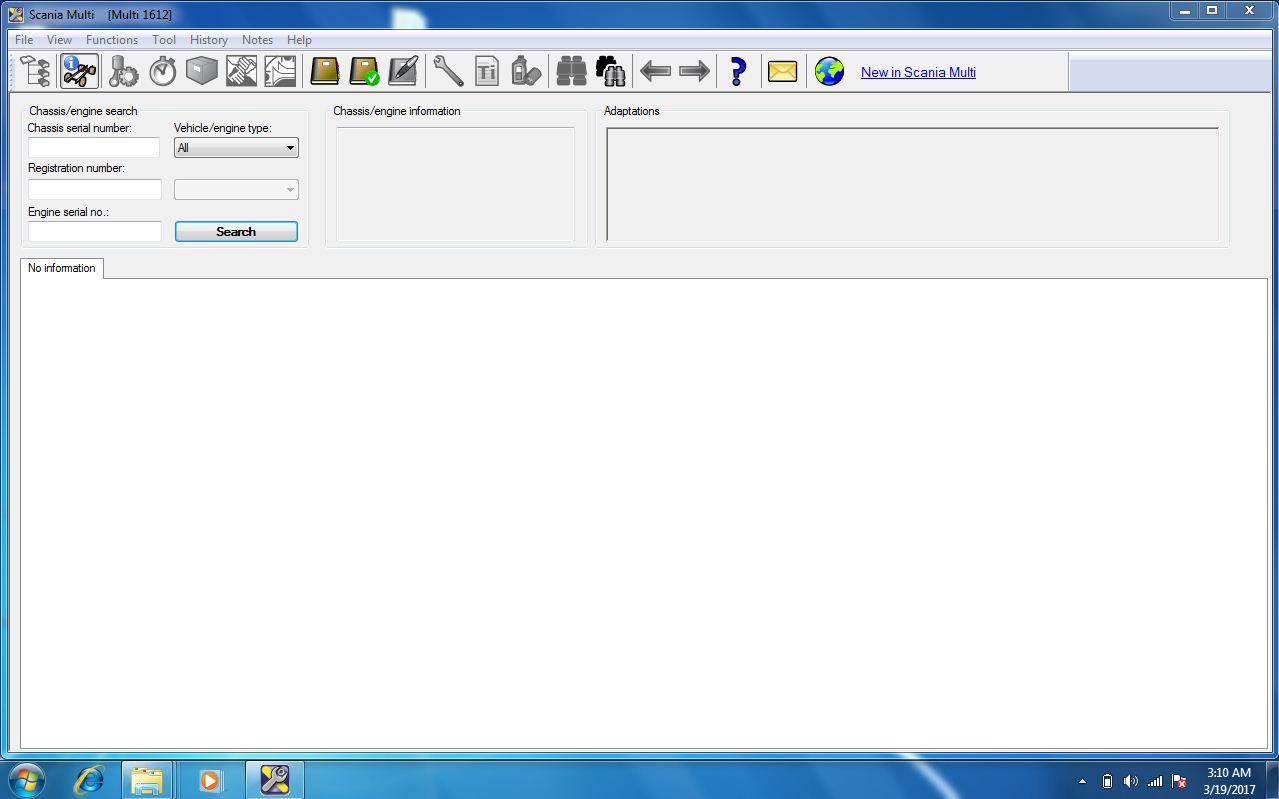This screenshot has width=1279, height=799.
Task: Click the black binoculars advanced search icon
Action: pyautogui.click(x=610, y=72)
